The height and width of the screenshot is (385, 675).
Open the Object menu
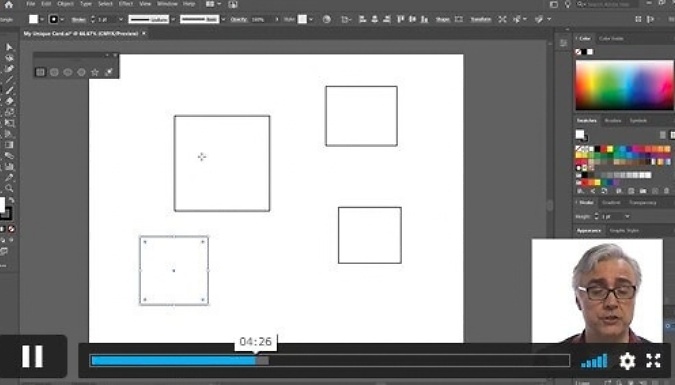(x=65, y=4)
